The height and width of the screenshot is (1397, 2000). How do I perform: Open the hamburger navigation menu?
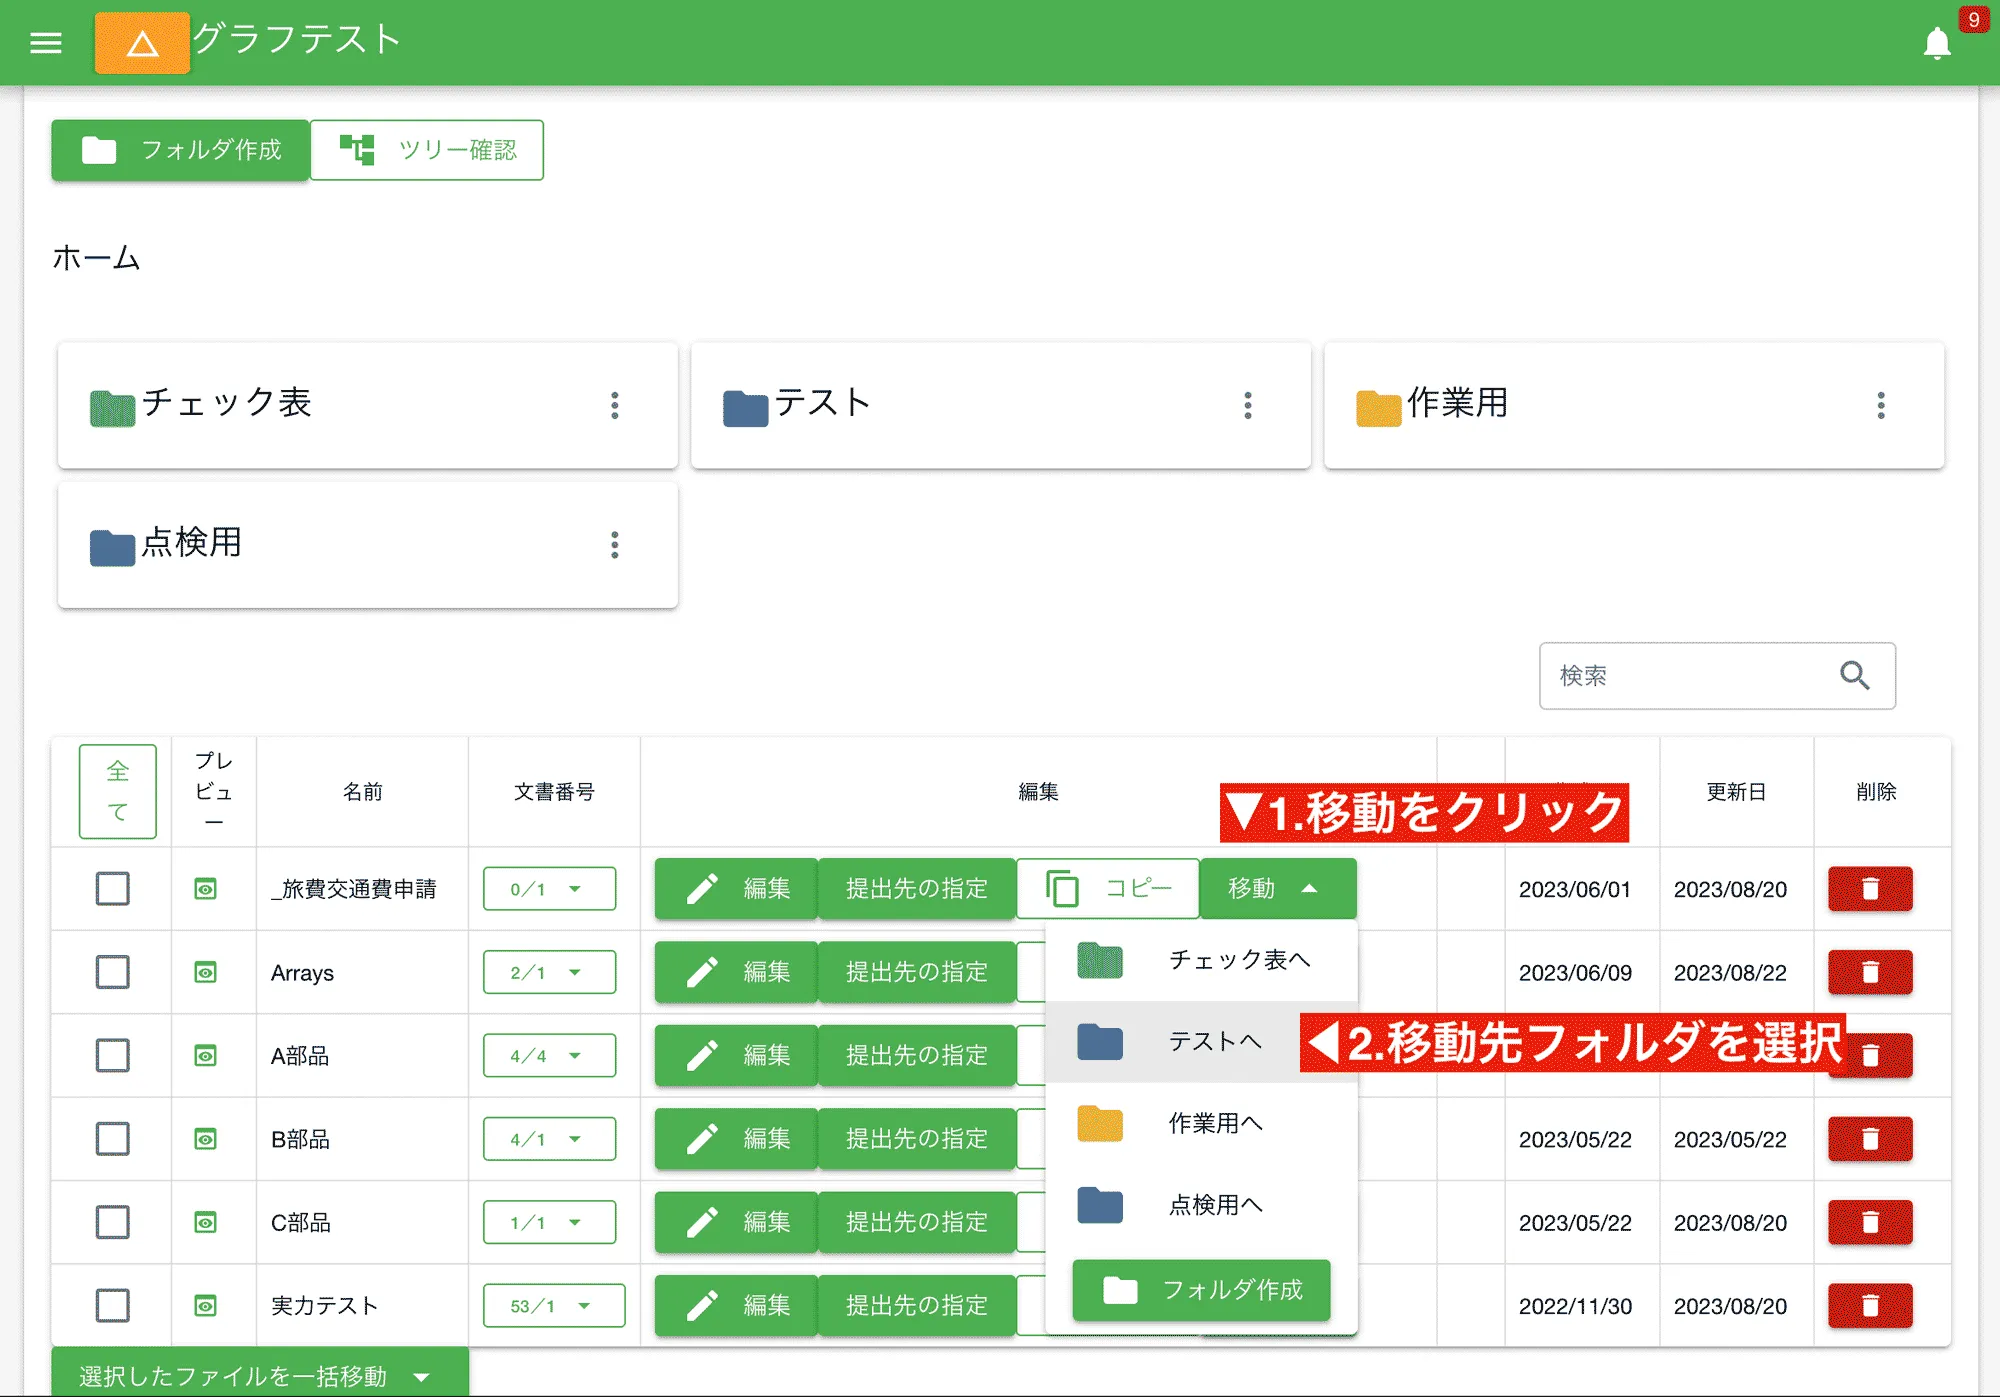coord(45,42)
